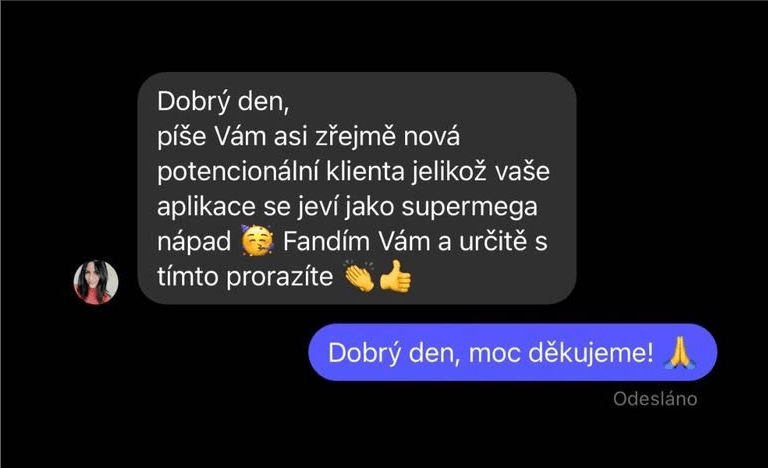This screenshot has width=768, height=468.
Task: Select the purple 'Dobrý den, moc děkujeme!' bubble
Action: pyautogui.click(x=512, y=352)
